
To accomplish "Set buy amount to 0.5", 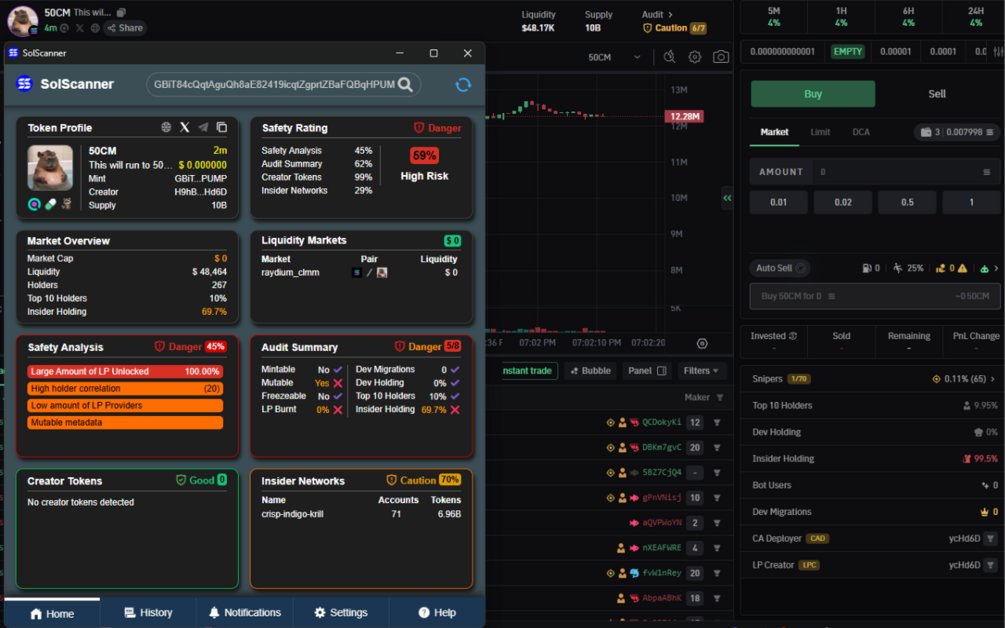I will (x=907, y=202).
